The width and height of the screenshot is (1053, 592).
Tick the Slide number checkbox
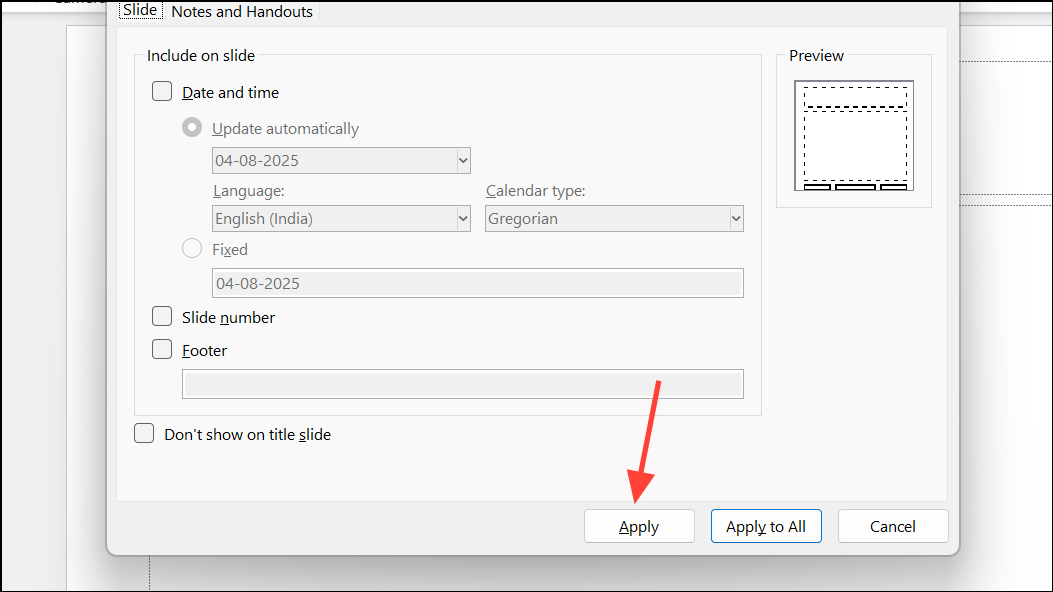[162, 316]
